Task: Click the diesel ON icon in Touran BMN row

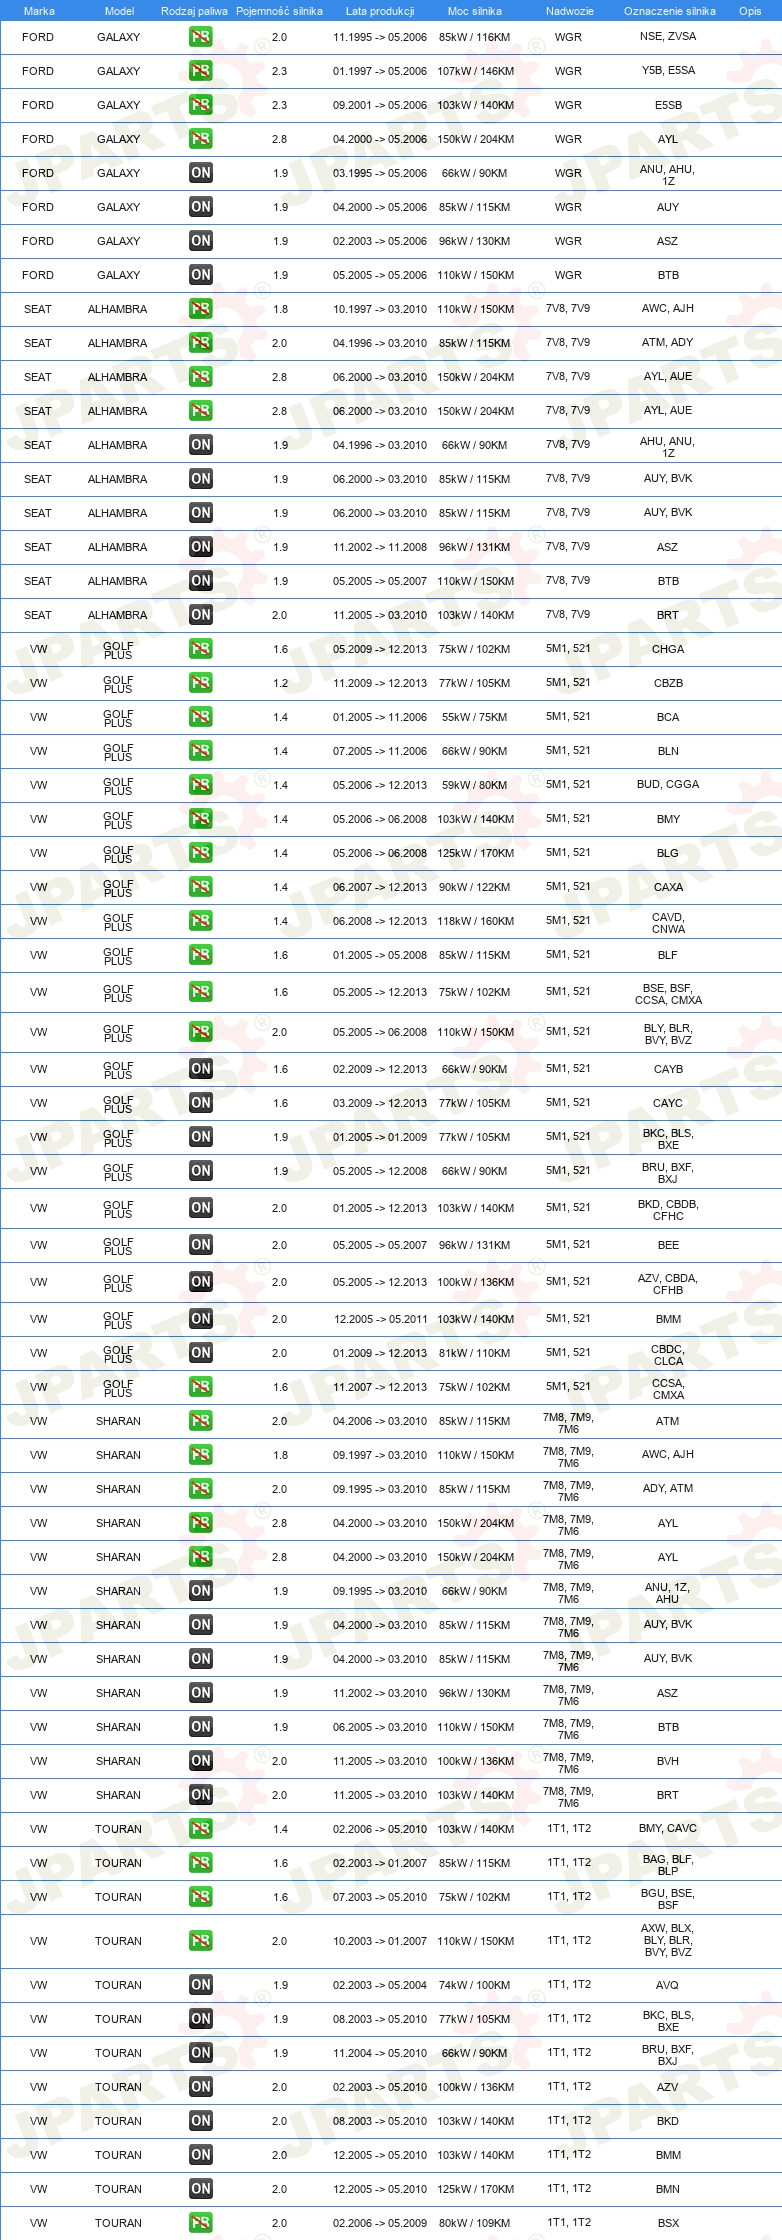Action: [x=201, y=2189]
